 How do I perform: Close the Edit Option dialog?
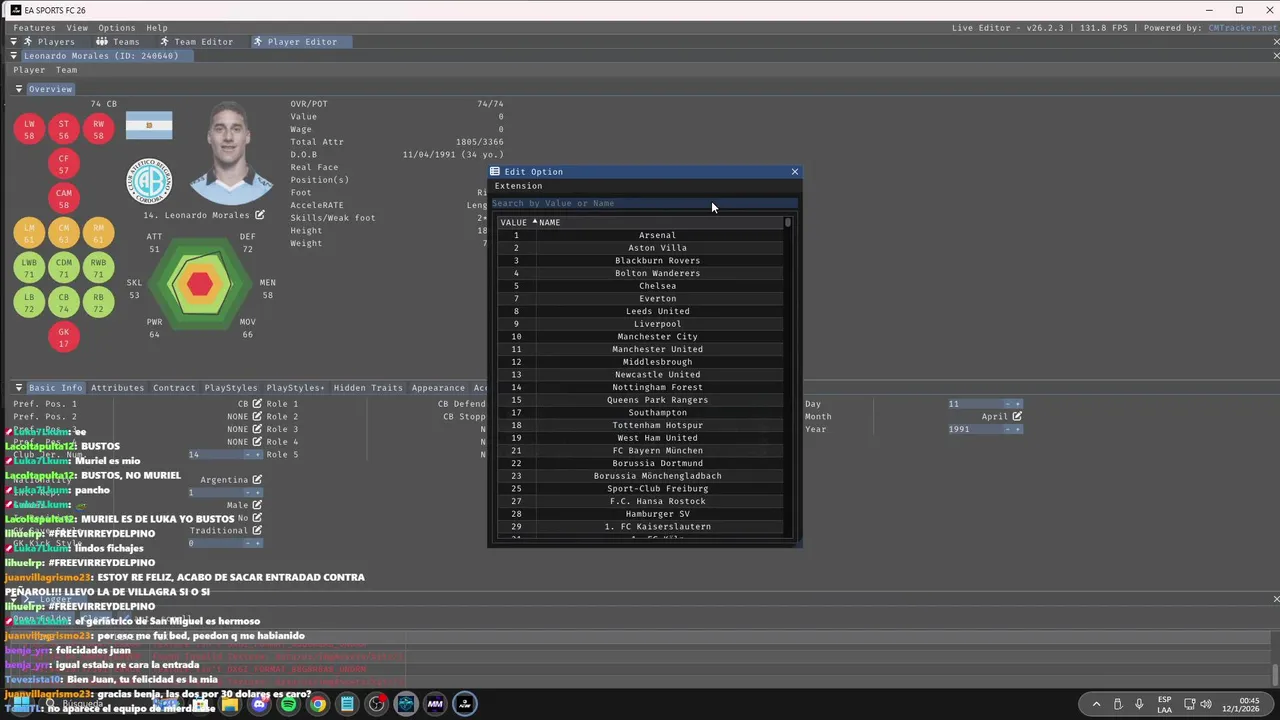click(795, 172)
